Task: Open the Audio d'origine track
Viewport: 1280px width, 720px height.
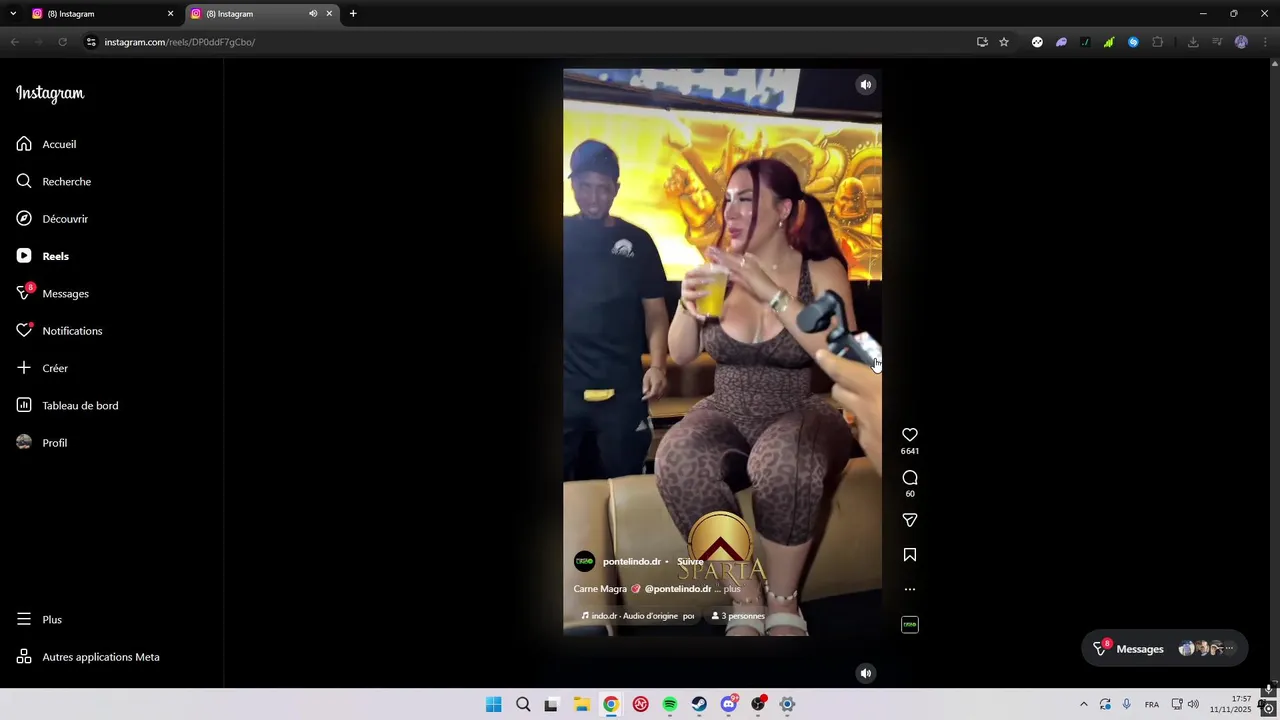Action: (x=637, y=616)
